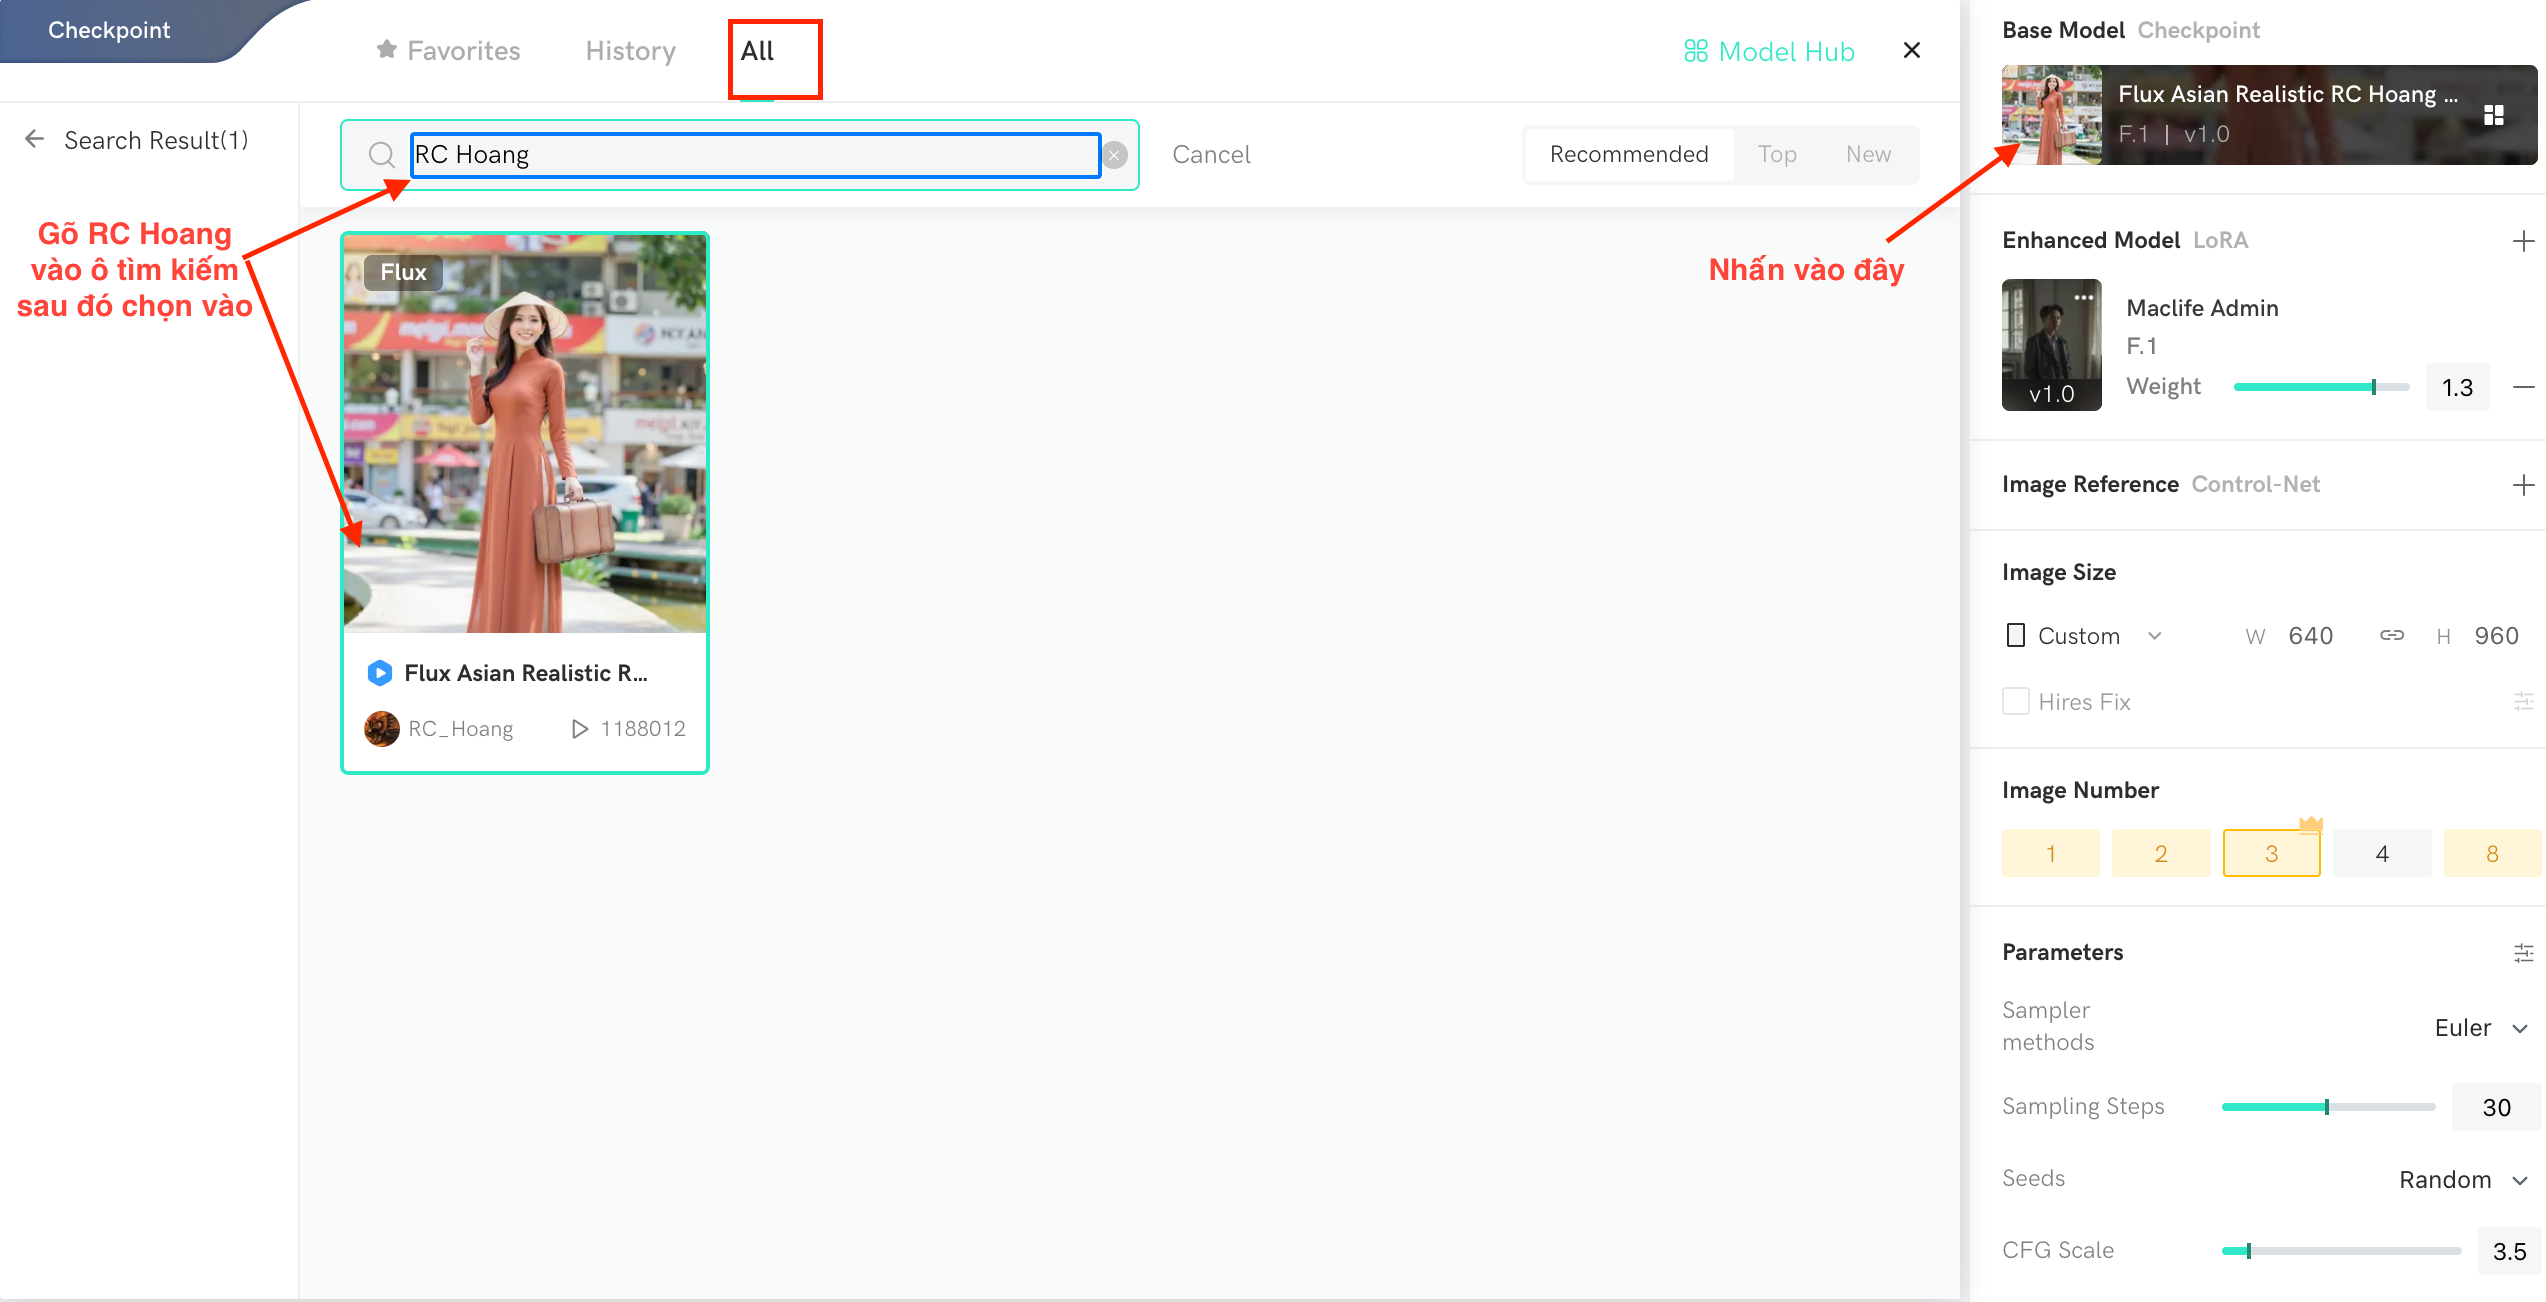Click the plus icon beside Image Reference Control-Net
Screen dimensions: 2546x1302
point(2524,484)
